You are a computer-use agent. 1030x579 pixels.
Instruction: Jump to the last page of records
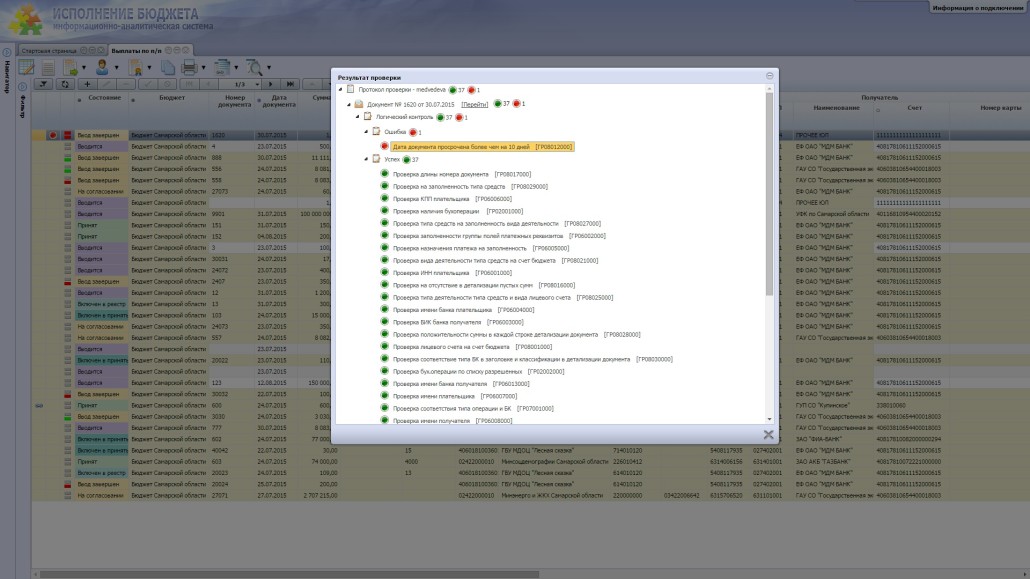[290, 84]
